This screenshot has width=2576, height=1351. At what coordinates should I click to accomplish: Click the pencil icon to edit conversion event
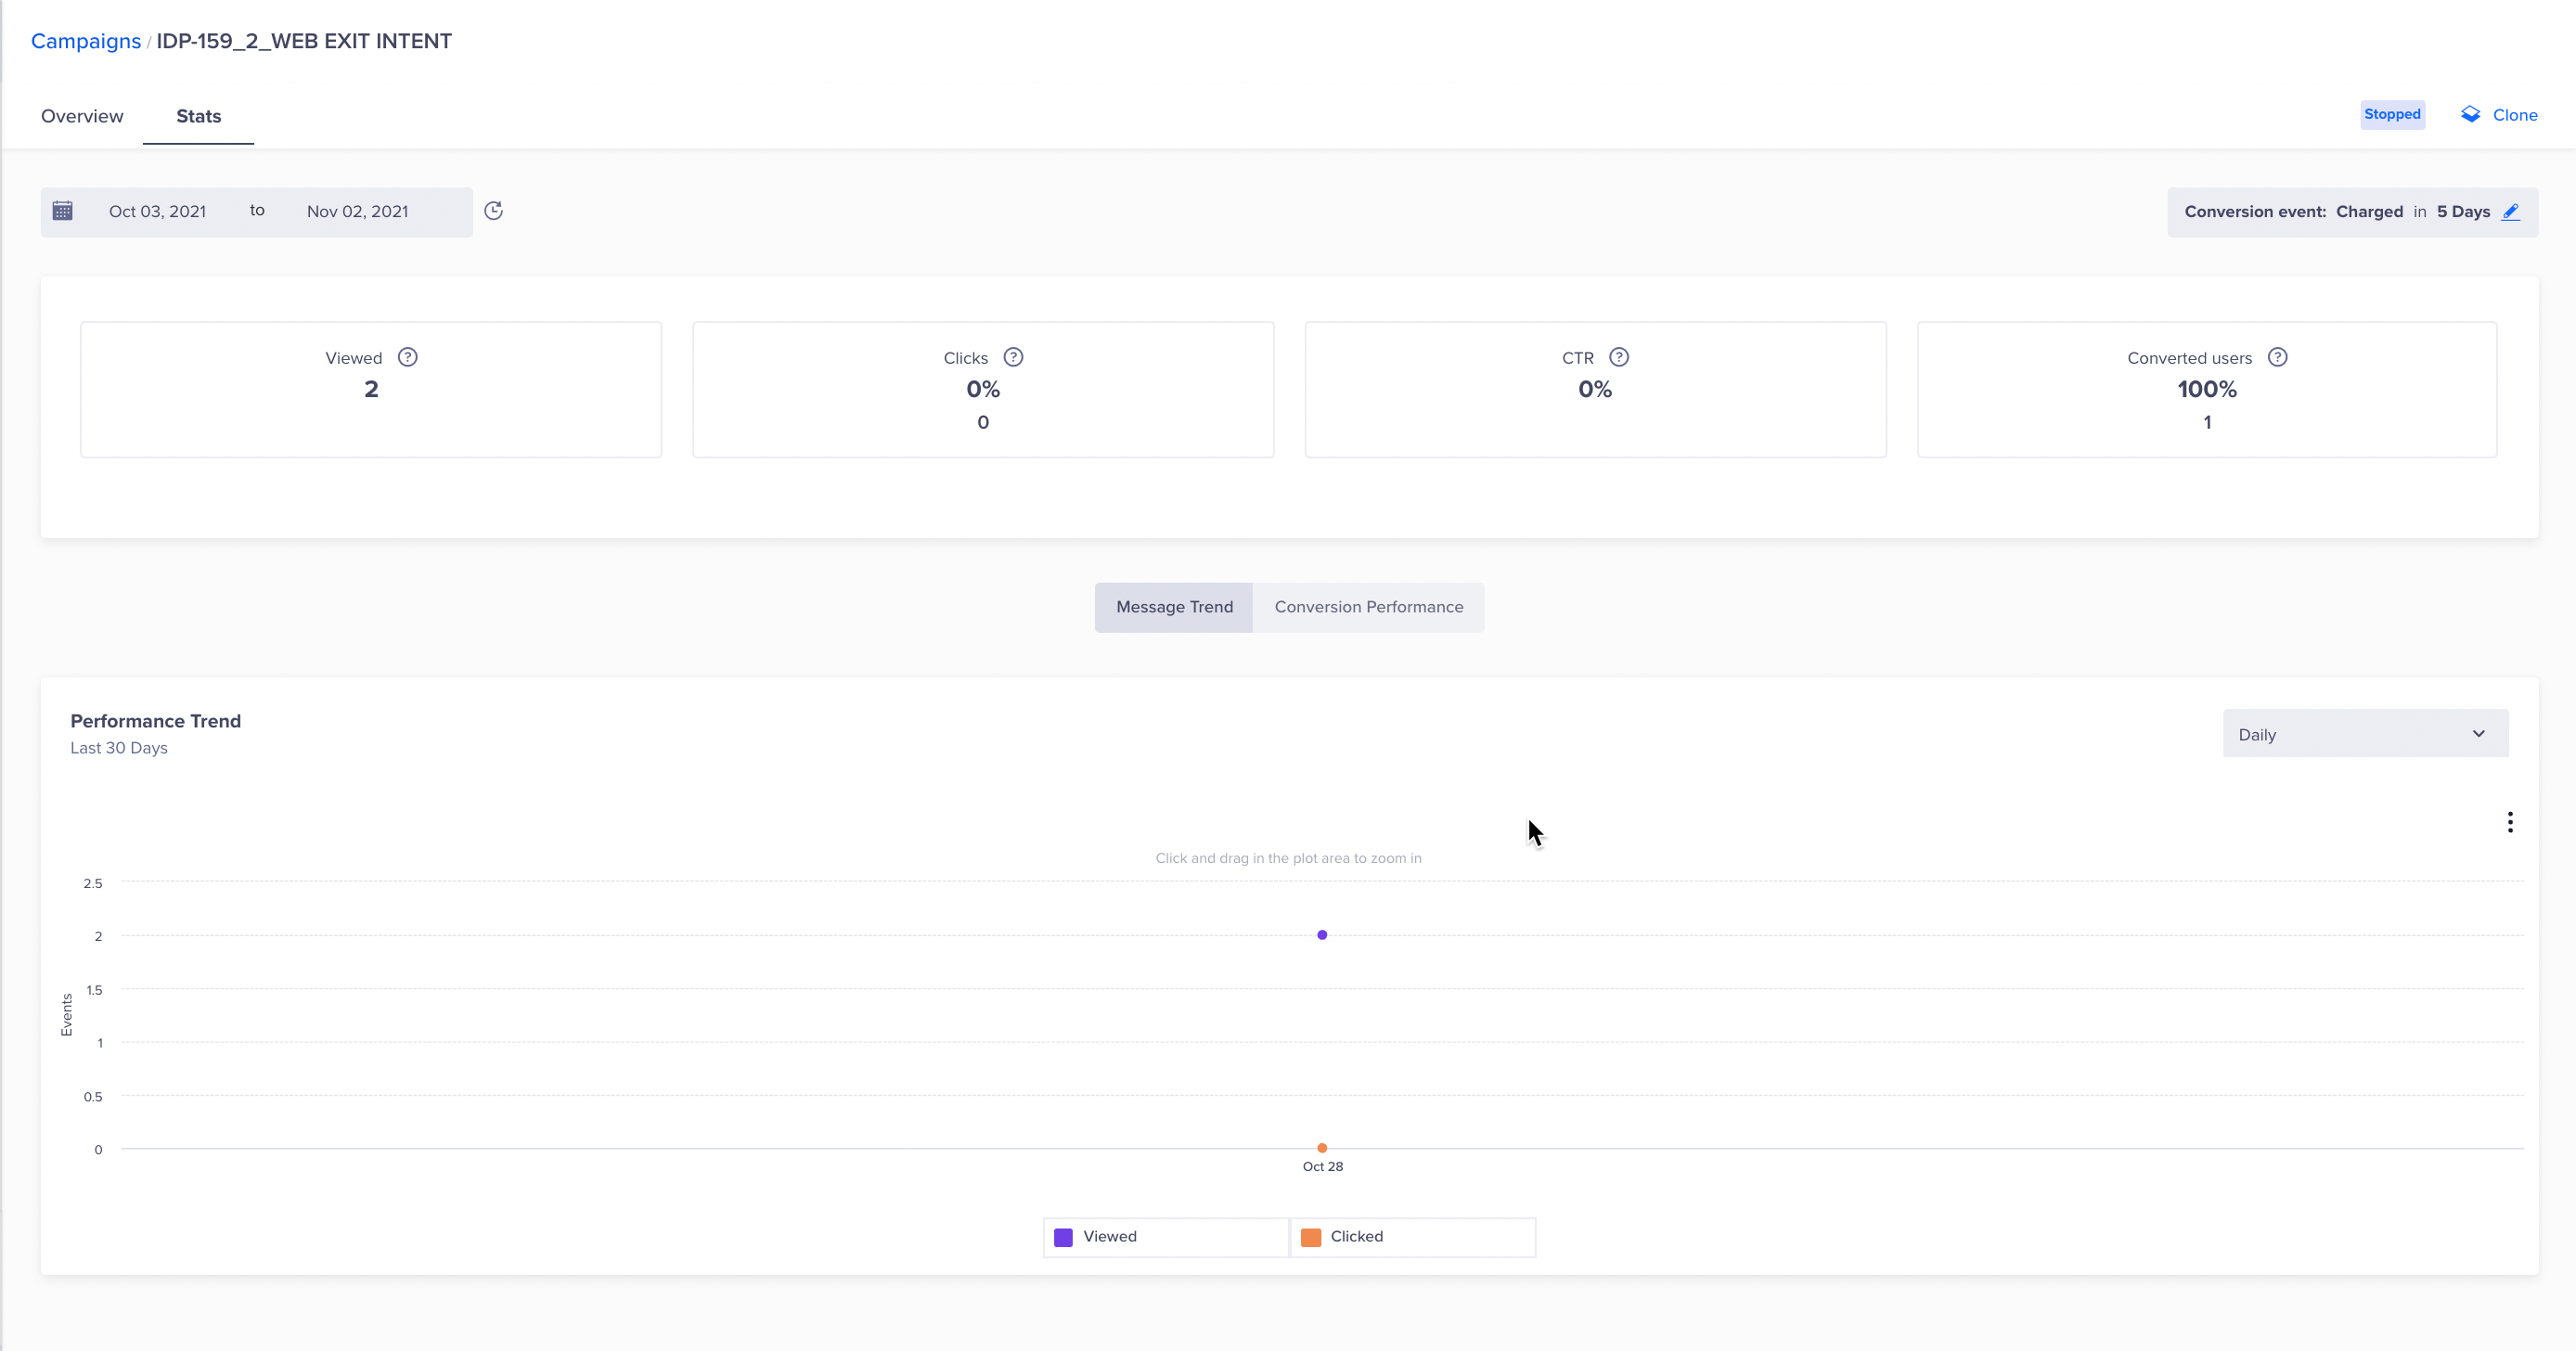point(2511,212)
